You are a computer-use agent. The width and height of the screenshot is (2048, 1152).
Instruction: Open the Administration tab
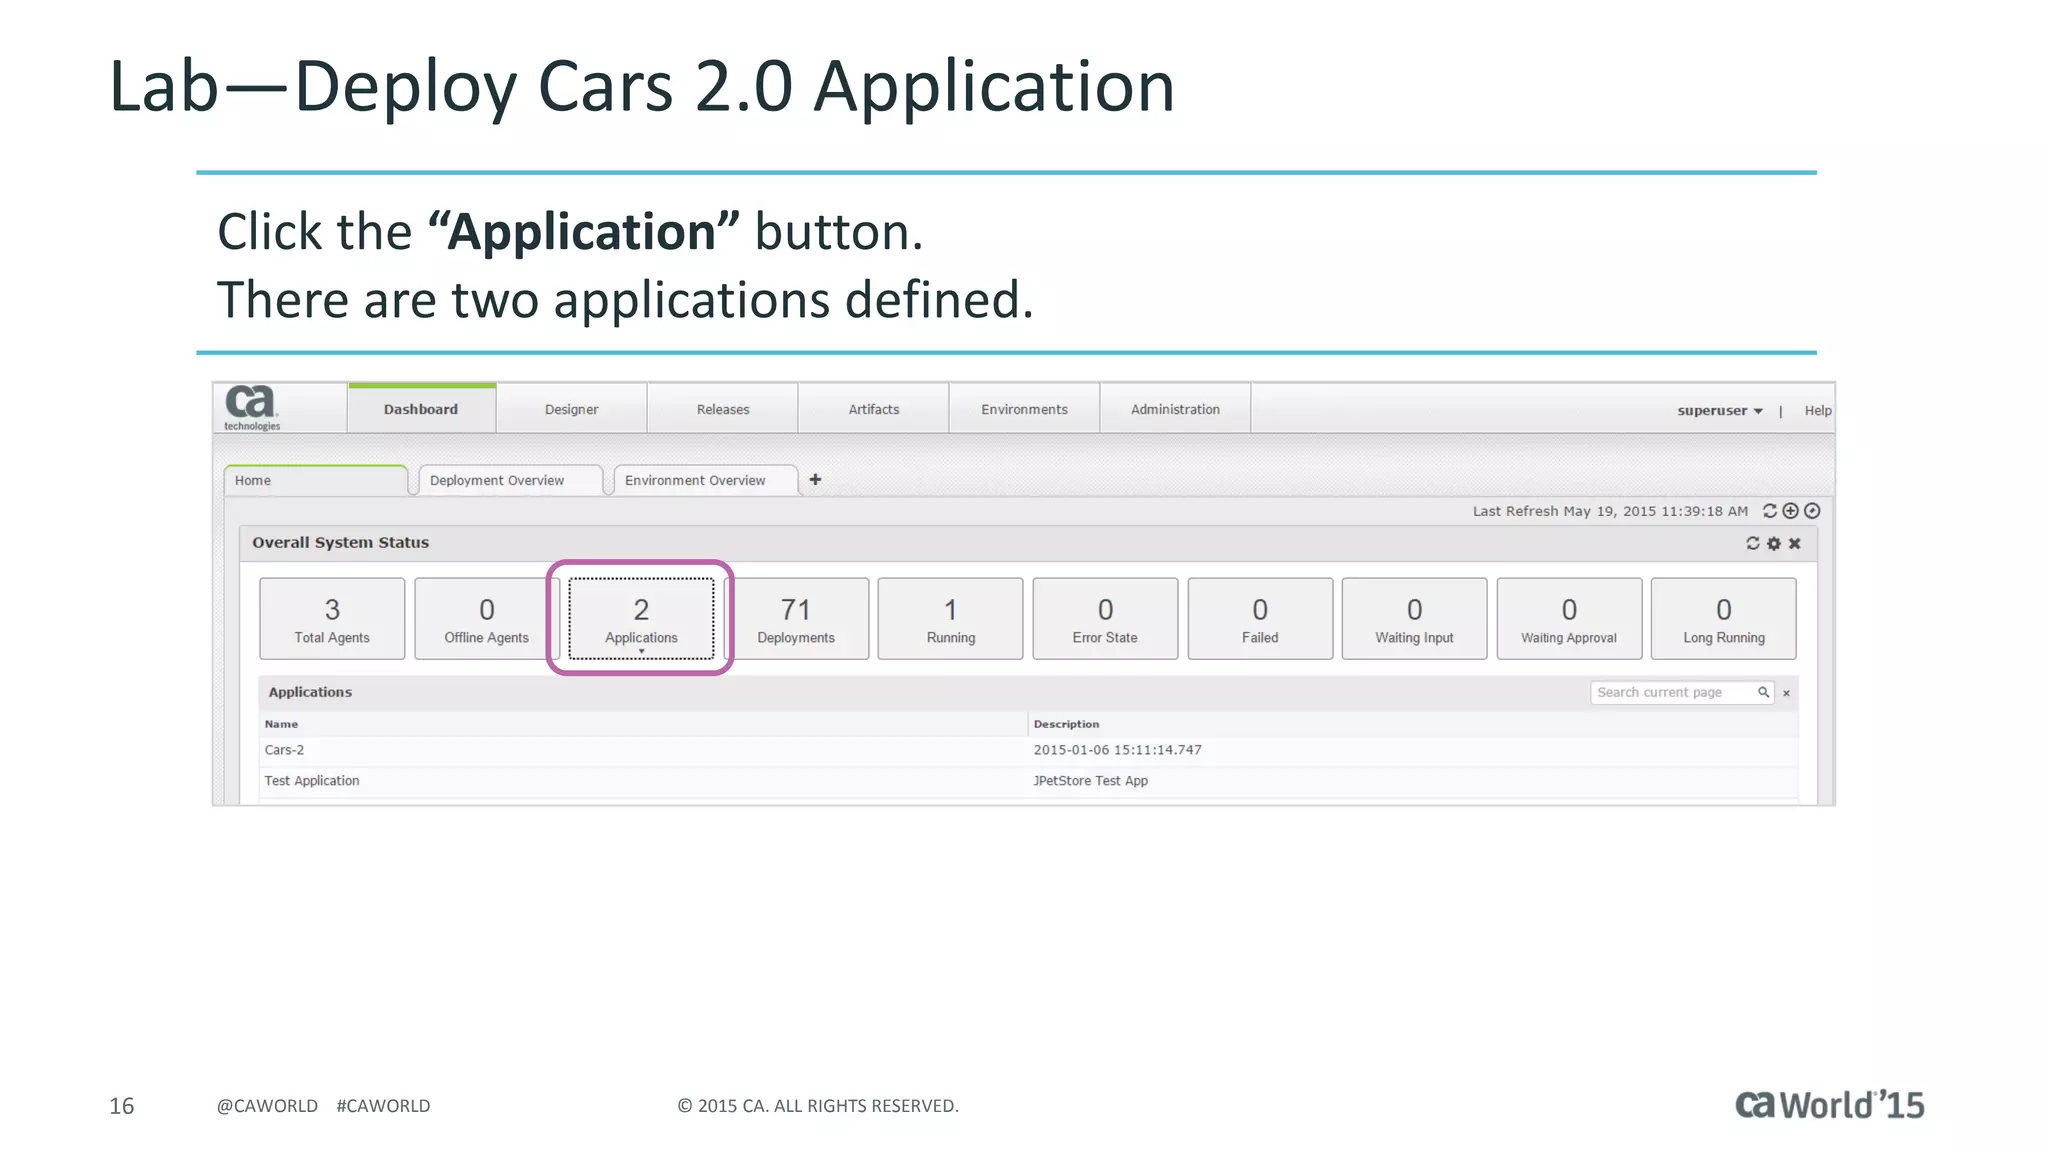click(1176, 409)
